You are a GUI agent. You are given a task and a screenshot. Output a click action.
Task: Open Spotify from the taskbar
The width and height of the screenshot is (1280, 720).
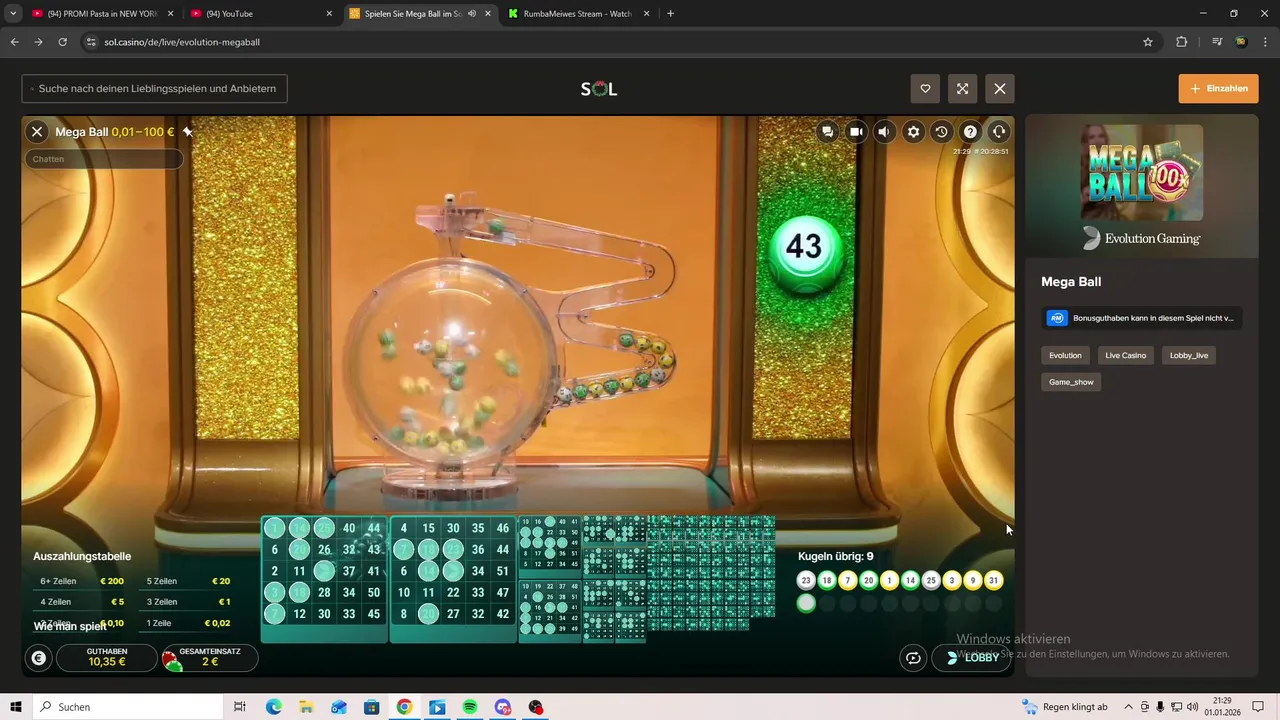[x=470, y=707]
